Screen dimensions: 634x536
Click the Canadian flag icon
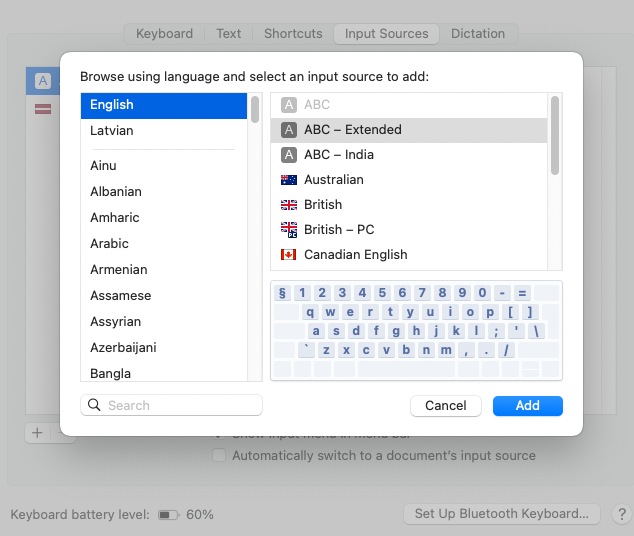288,255
